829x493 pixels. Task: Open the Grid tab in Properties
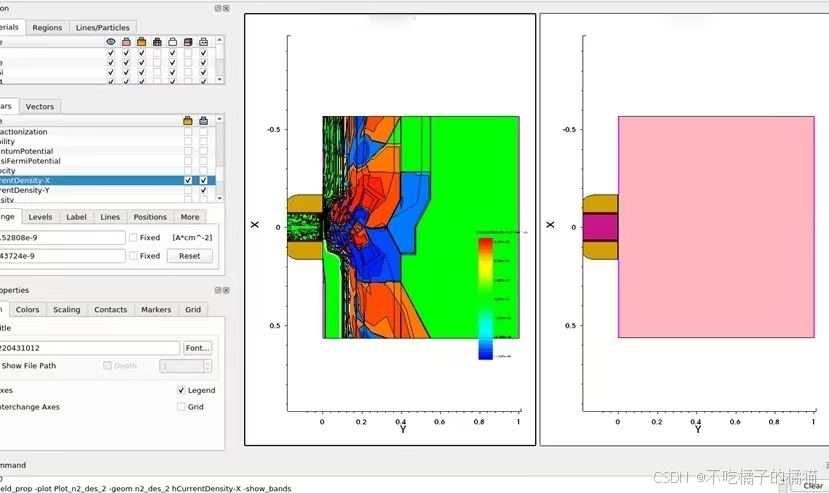pos(193,309)
